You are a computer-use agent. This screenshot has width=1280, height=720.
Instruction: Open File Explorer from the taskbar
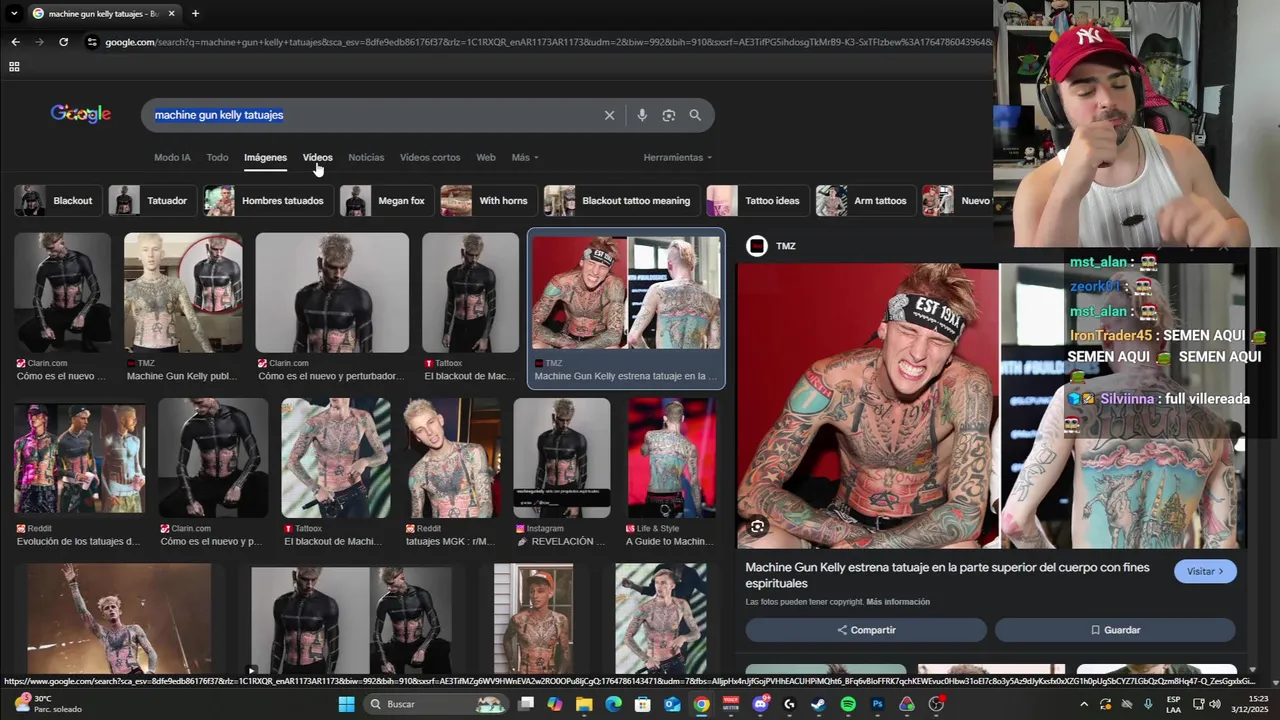tap(584, 704)
